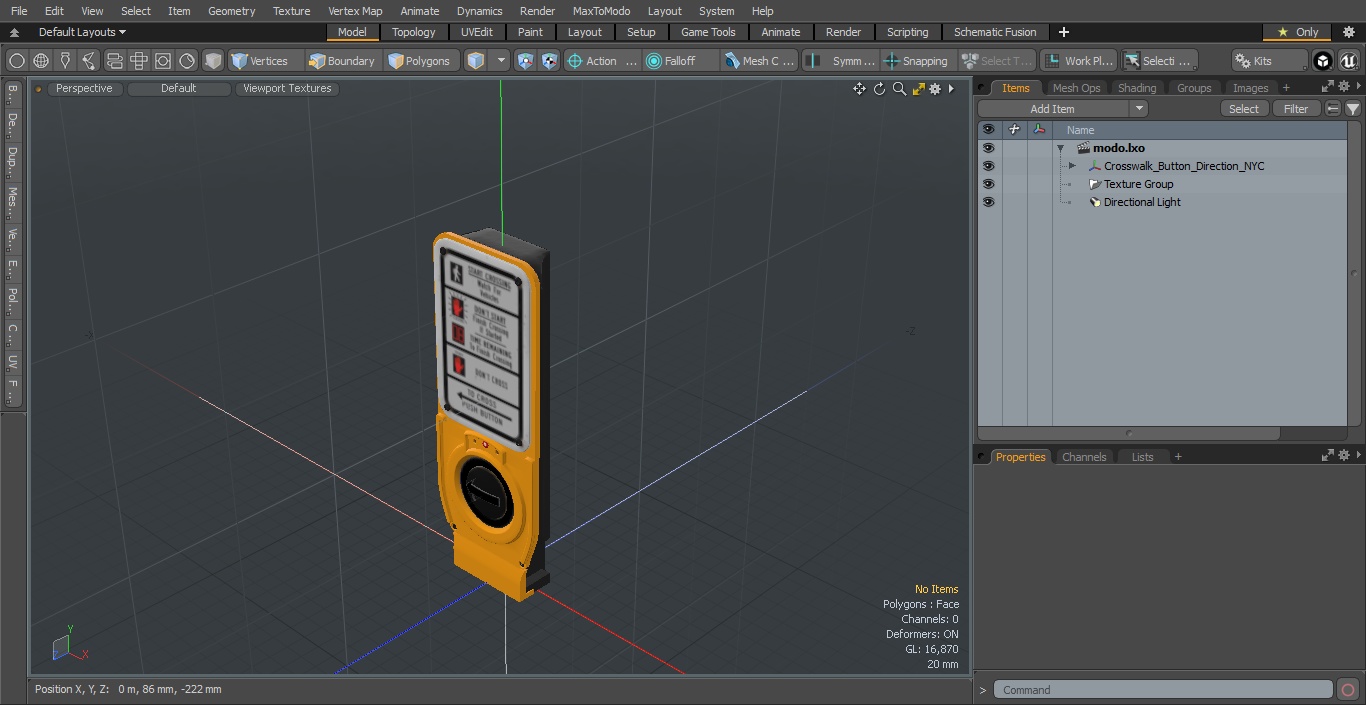Click the viewport zoom magnifier icon
The width and height of the screenshot is (1366, 705).
pyautogui.click(x=899, y=89)
